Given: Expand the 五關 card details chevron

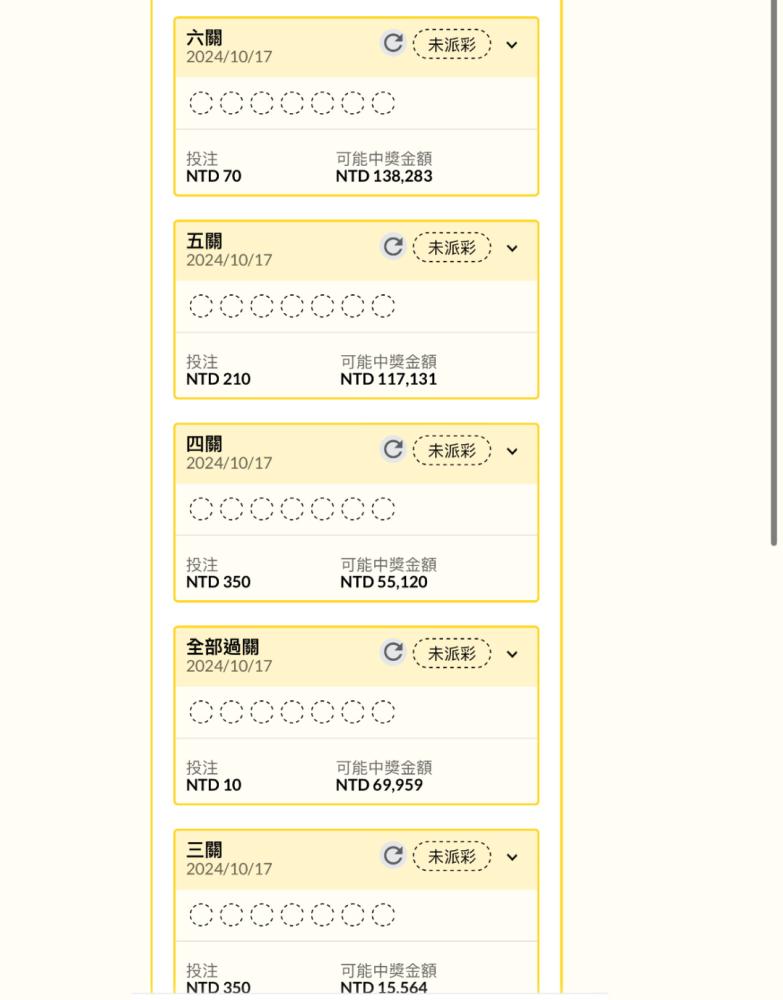Looking at the screenshot, I should click(511, 248).
